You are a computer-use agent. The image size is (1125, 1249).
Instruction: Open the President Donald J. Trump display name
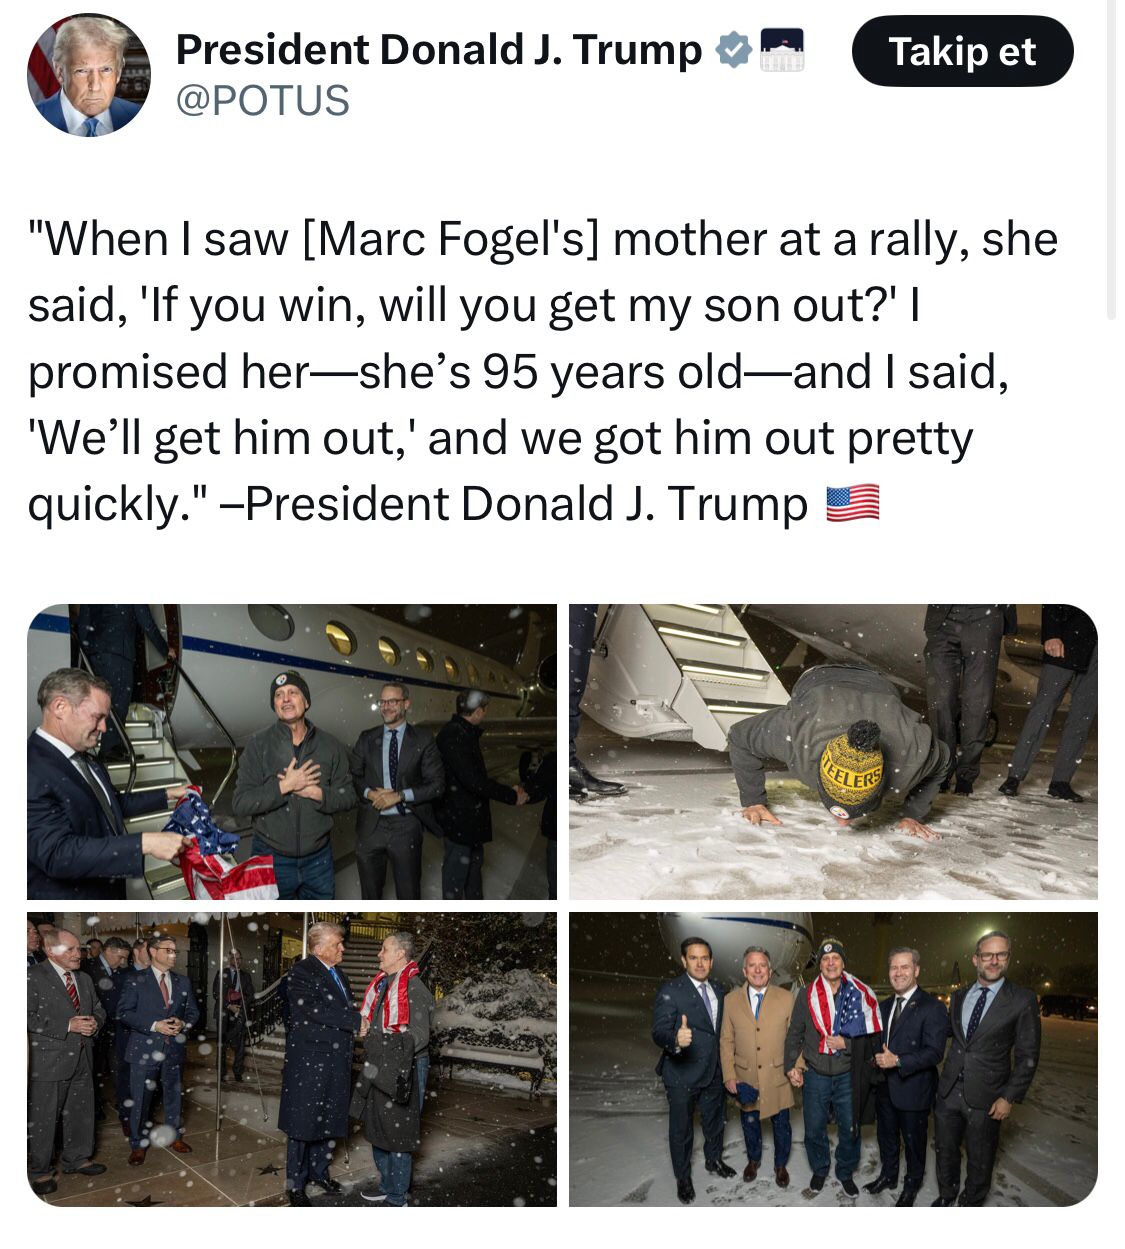pos(439,50)
